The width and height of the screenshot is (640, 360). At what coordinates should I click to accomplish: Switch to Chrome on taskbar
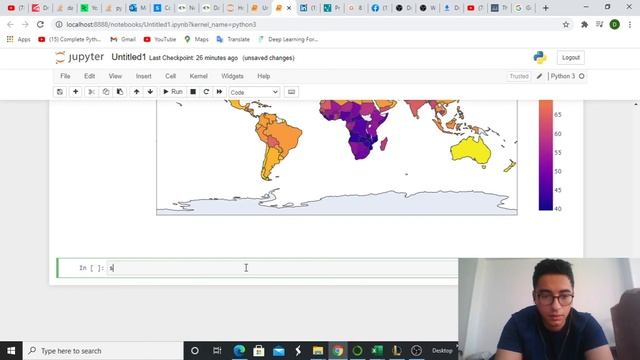338,351
